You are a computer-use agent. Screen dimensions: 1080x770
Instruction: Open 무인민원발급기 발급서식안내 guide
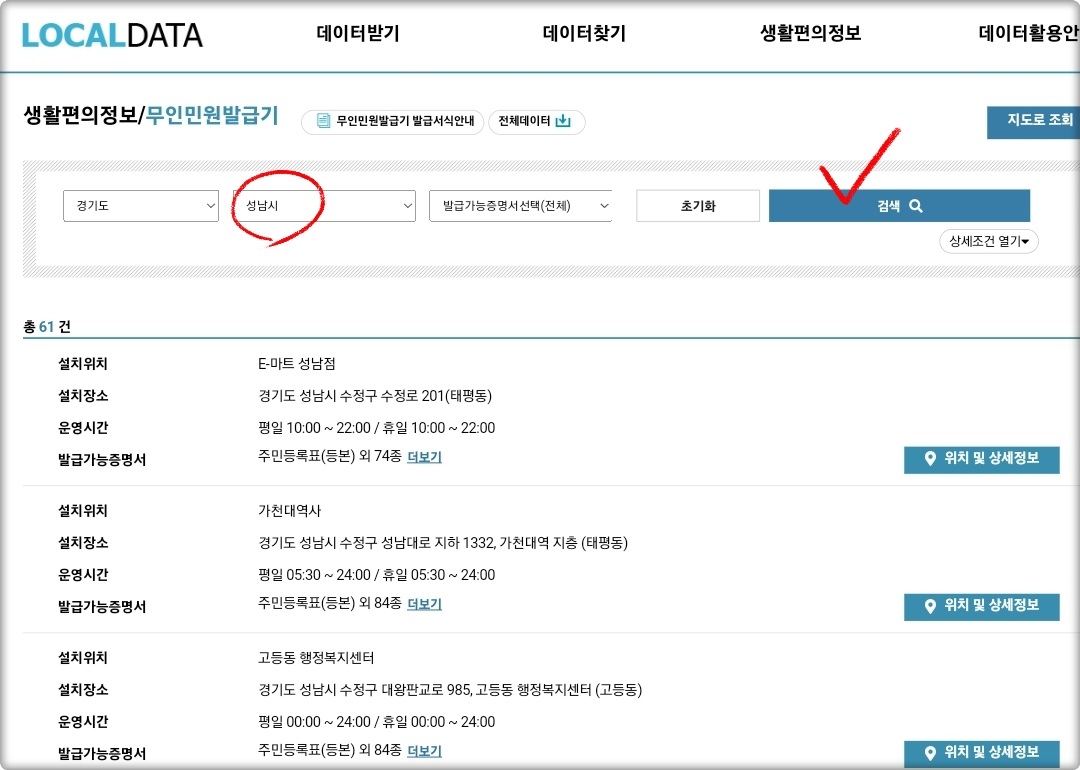coord(393,121)
